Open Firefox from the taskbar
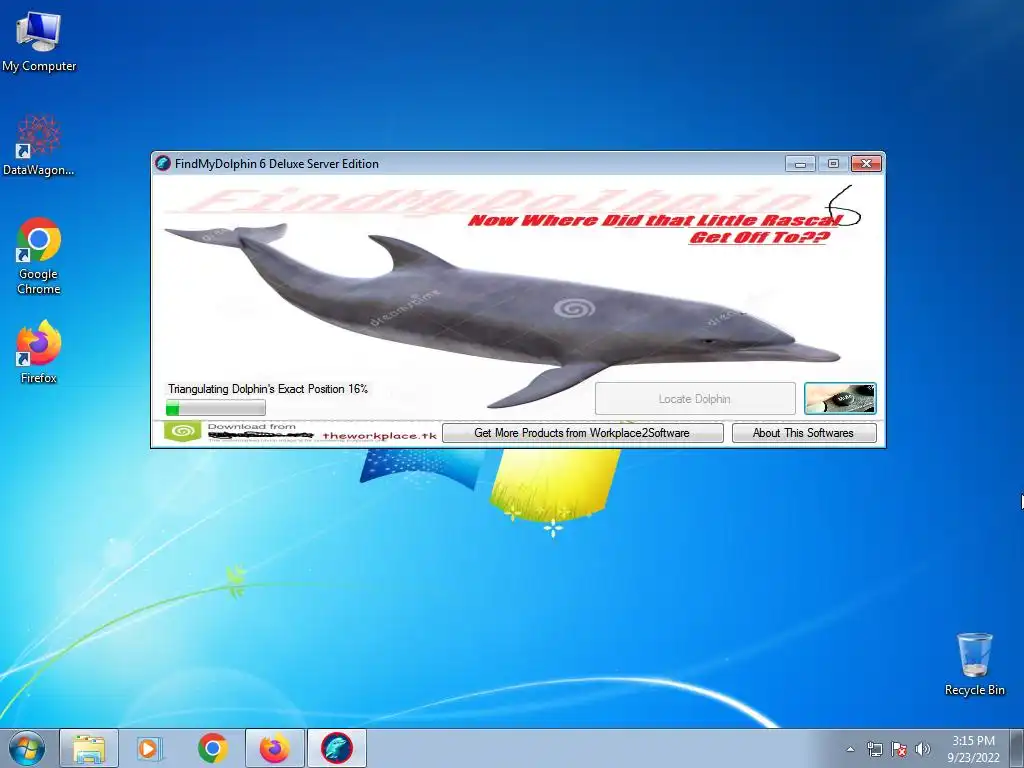 [274, 748]
